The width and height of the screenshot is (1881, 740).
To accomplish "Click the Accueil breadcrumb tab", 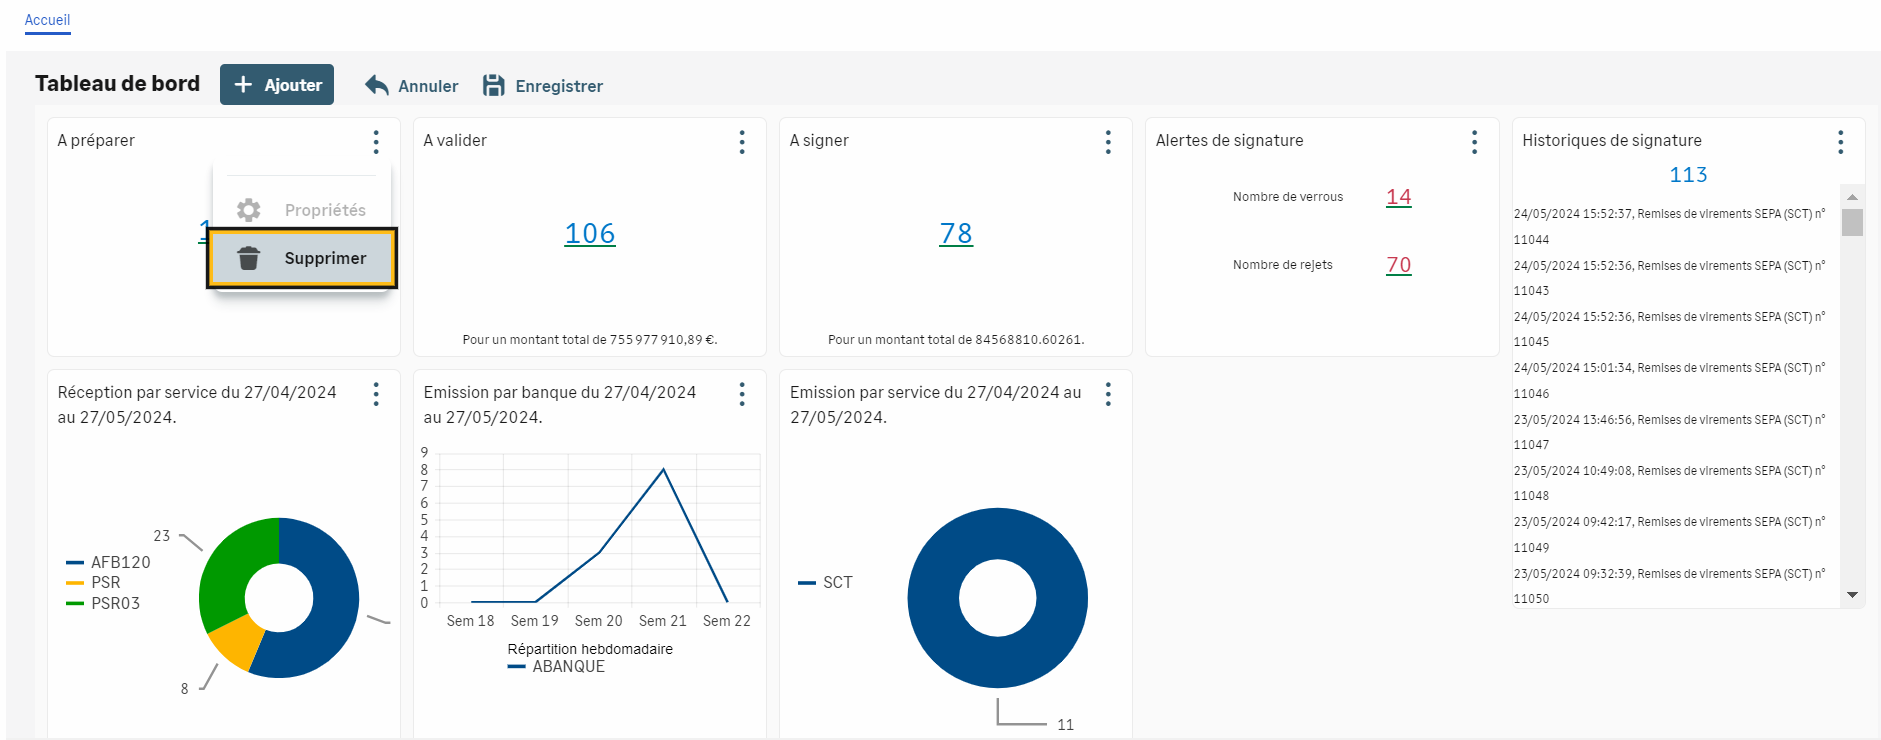I will click(x=47, y=20).
